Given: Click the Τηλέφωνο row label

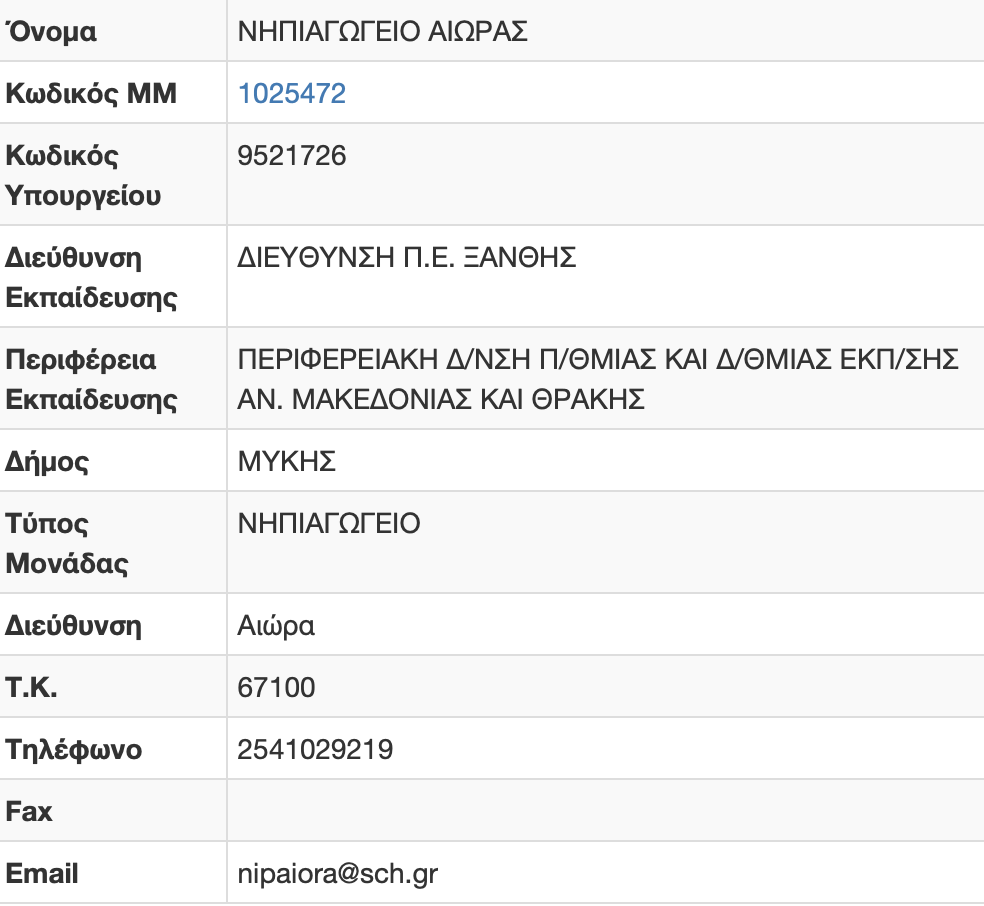Looking at the screenshot, I should click(x=74, y=750).
